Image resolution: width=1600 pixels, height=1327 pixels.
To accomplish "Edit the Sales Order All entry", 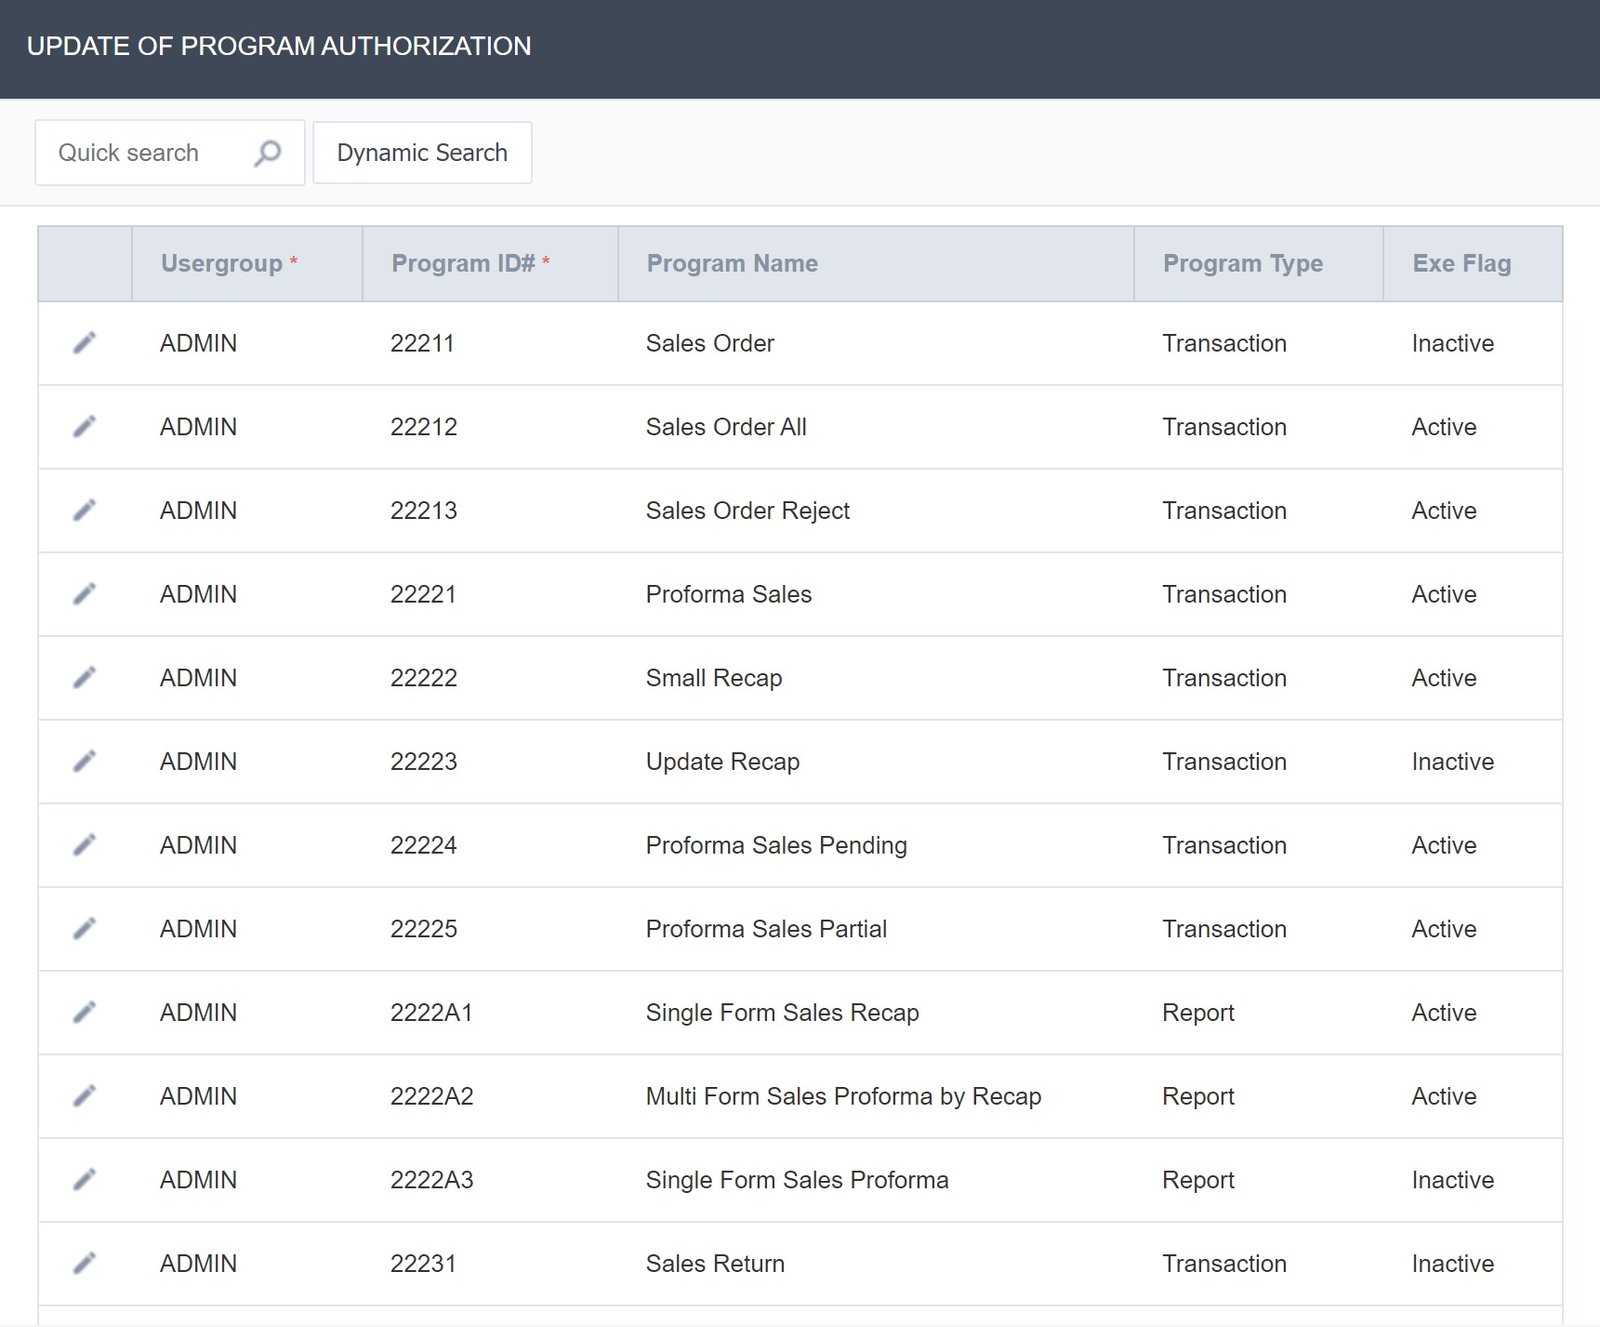I will (x=85, y=427).
